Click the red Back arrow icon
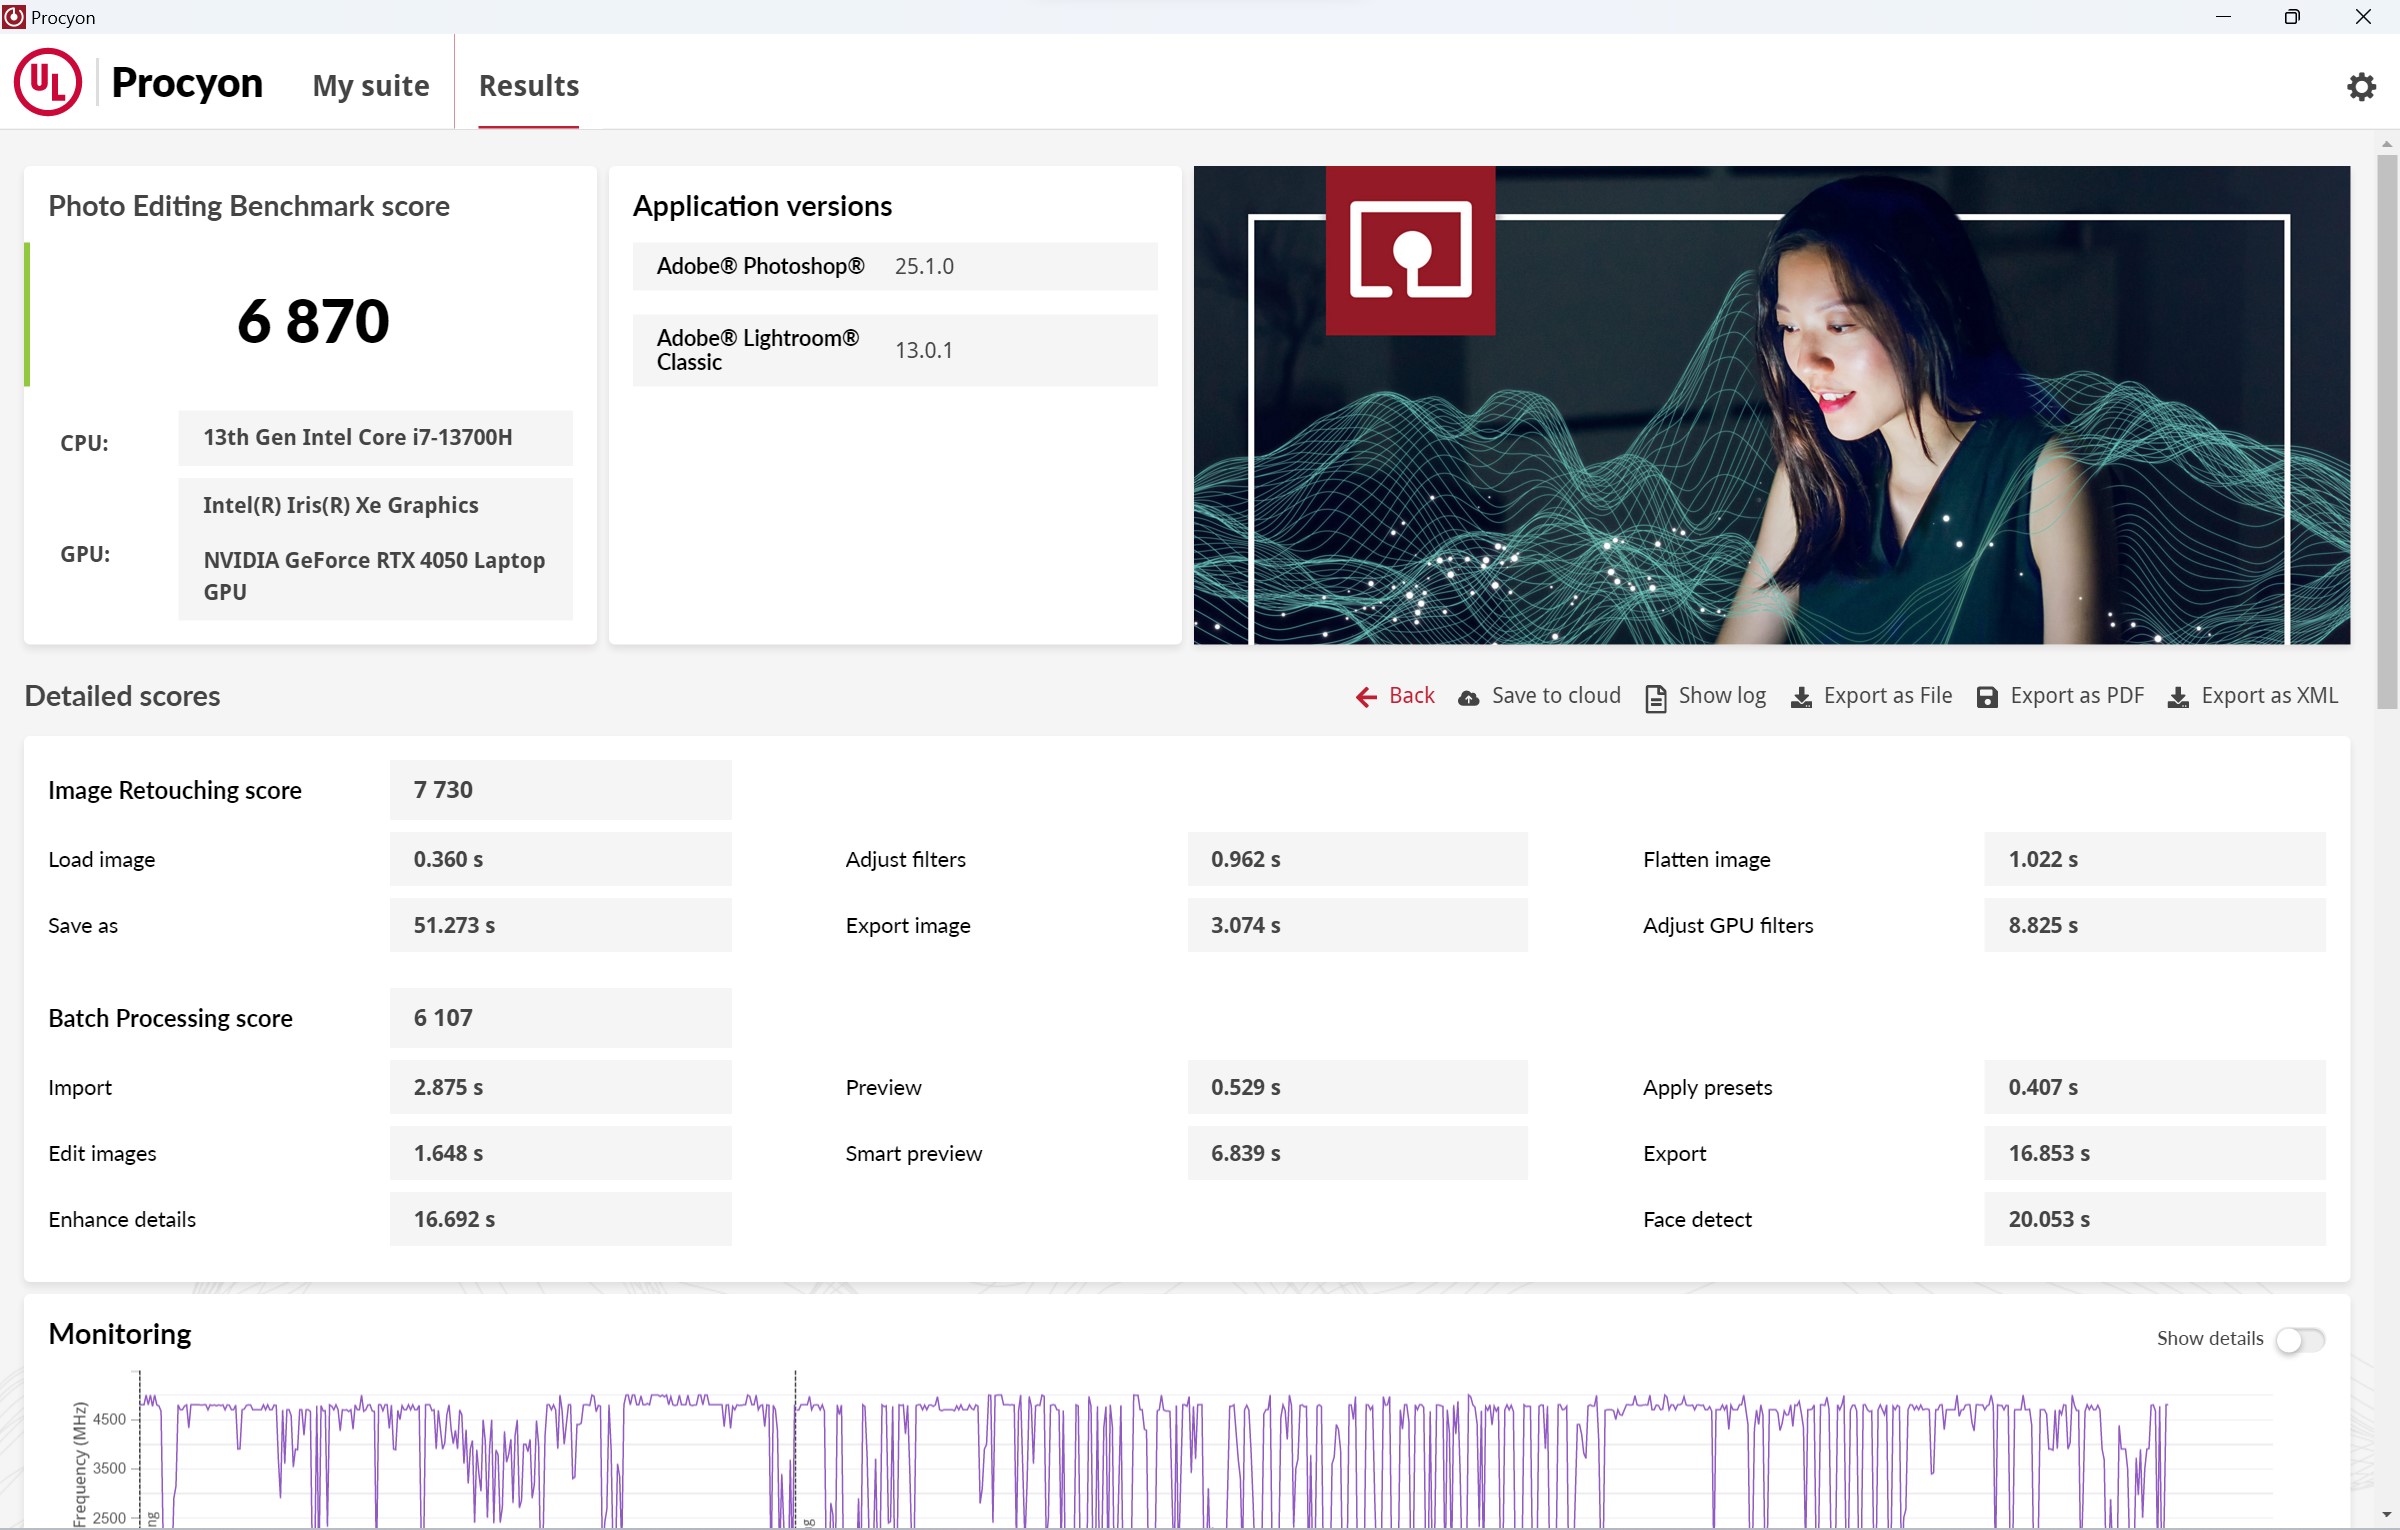Viewport: 2400px width, 1530px height. (1365, 697)
